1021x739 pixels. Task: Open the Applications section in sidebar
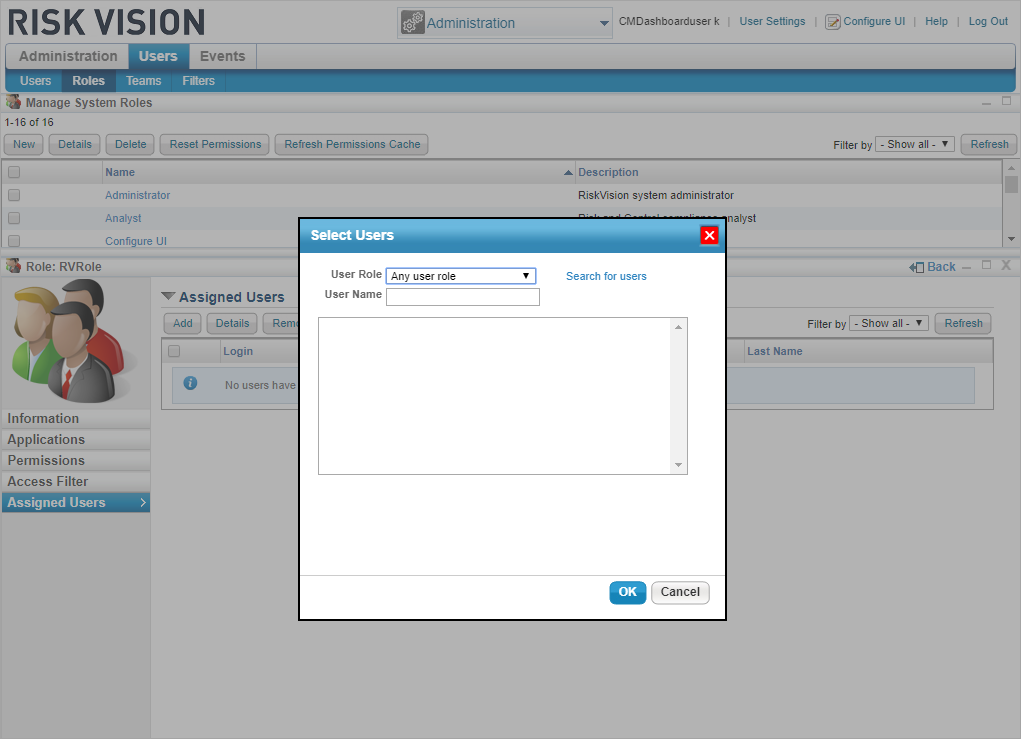pyautogui.click(x=76, y=439)
